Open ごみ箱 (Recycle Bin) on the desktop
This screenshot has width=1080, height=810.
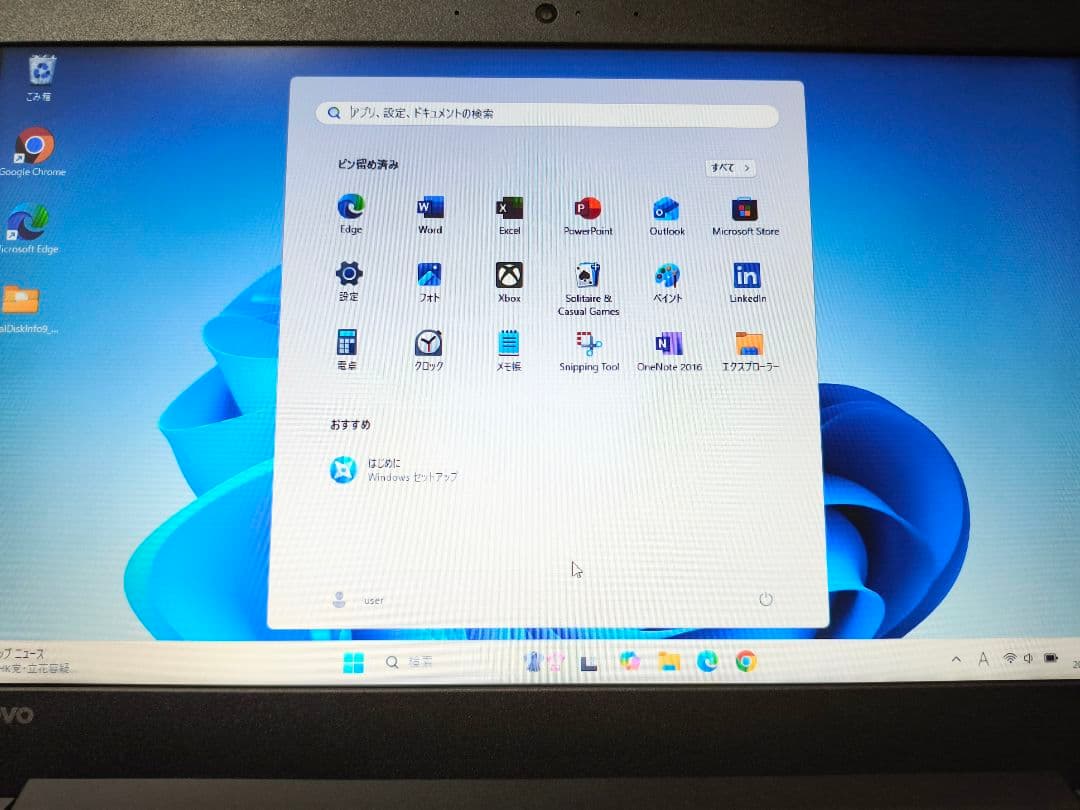point(41,70)
